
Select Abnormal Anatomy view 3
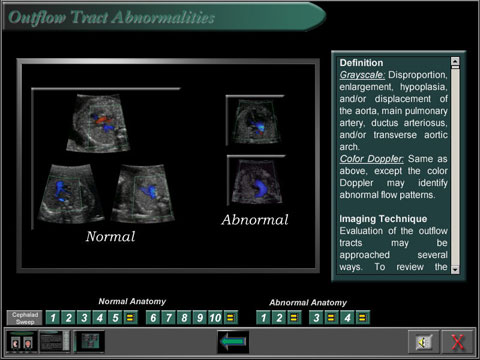tap(316, 318)
